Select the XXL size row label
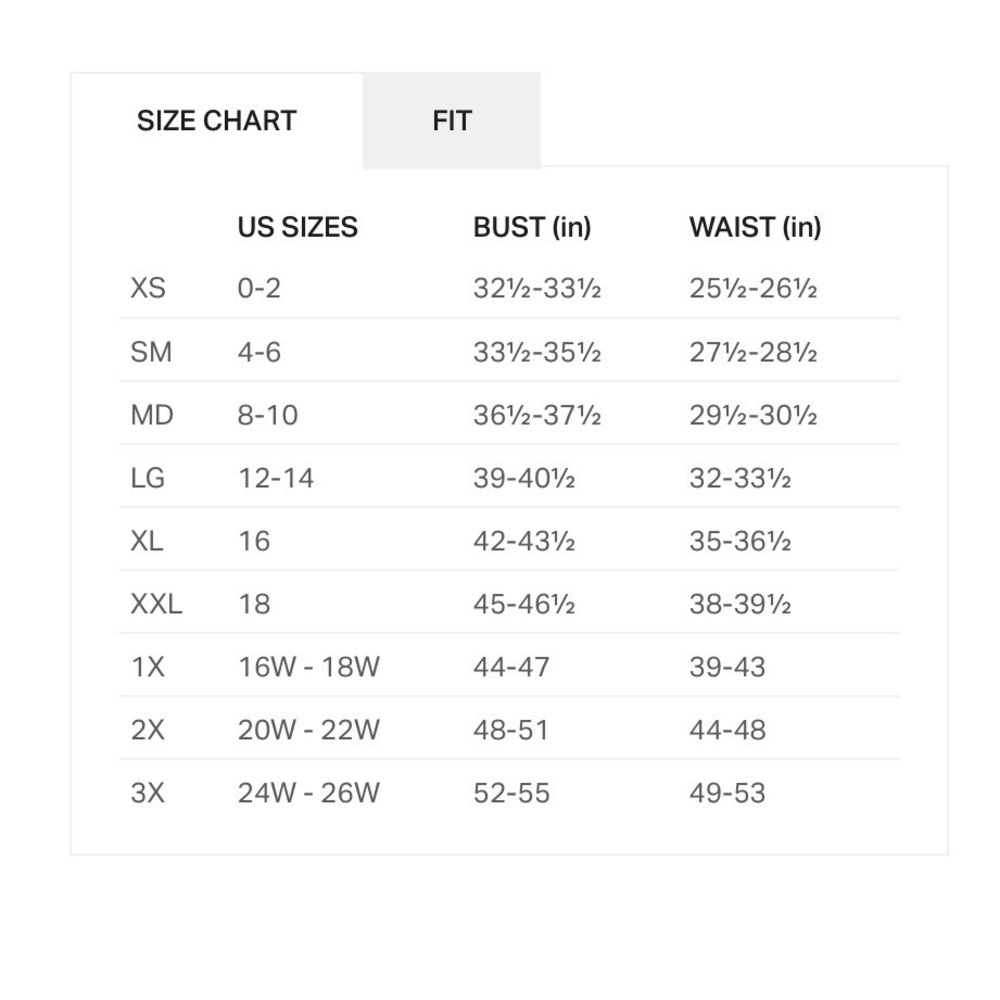Screen dimensions: 1000x1000 [x=156, y=604]
